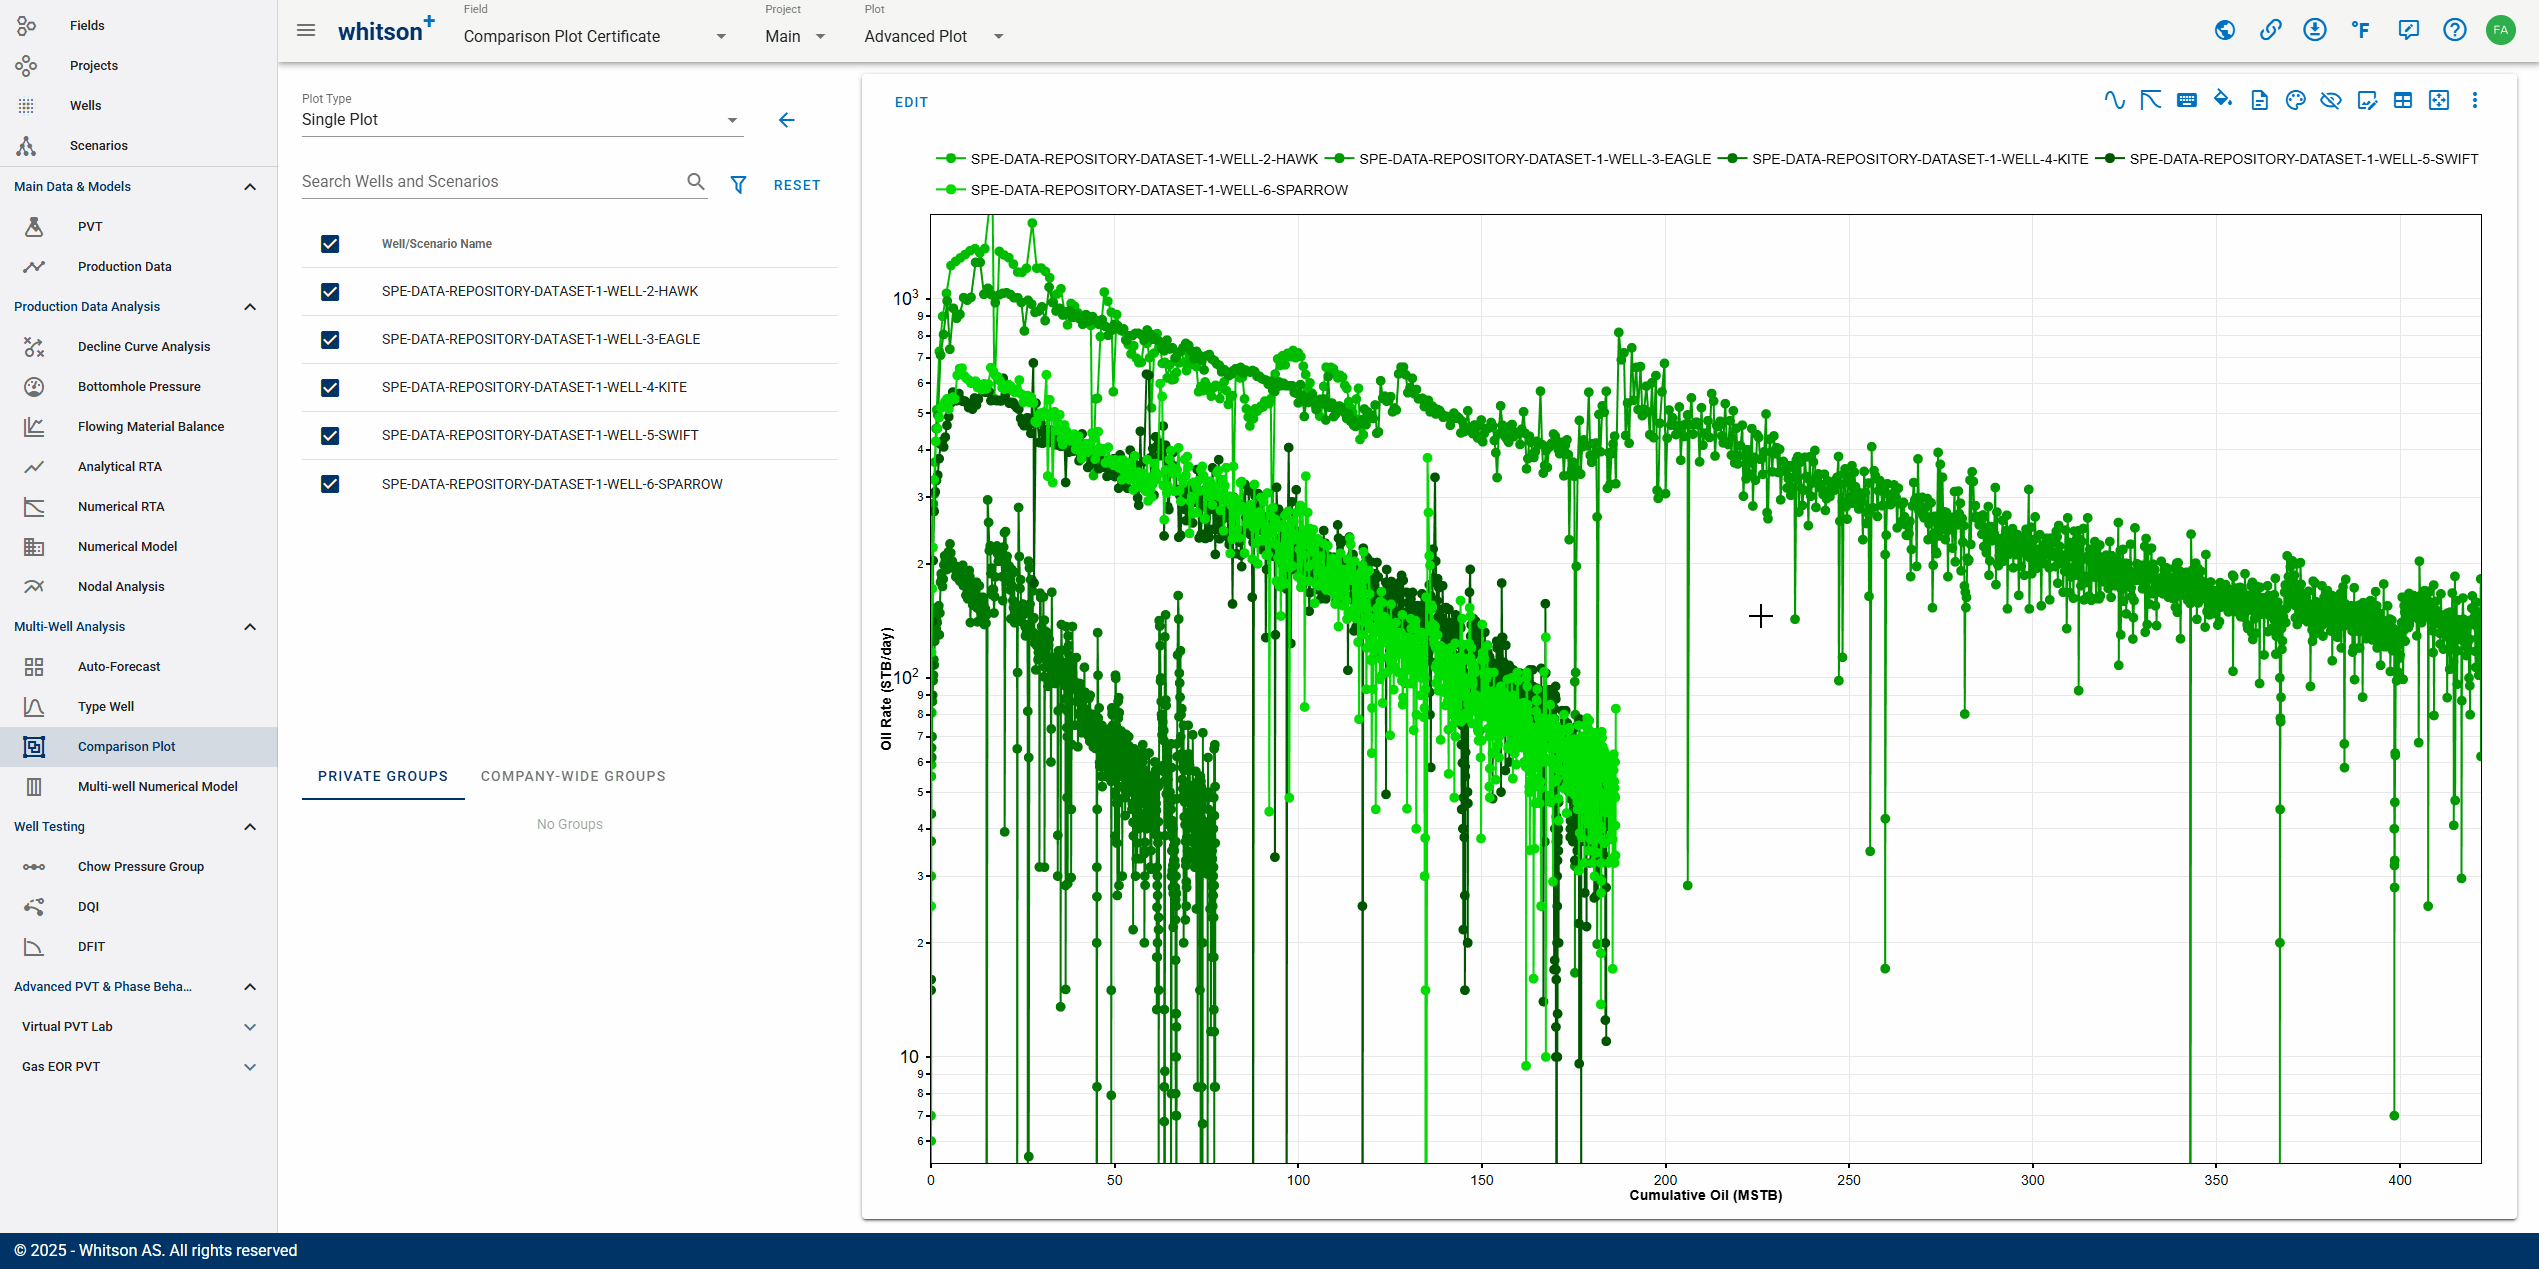Click the RESET button in filter area
Screen dimensions: 2539x1269
pos(800,183)
